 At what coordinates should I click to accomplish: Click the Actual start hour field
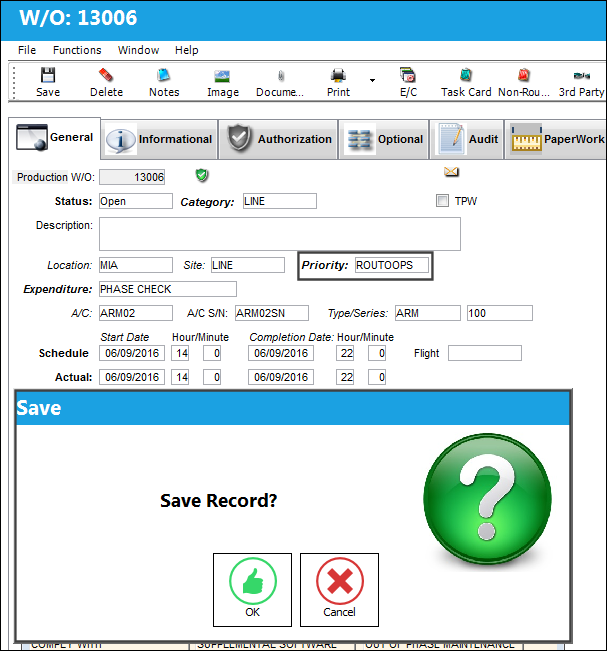[180, 377]
